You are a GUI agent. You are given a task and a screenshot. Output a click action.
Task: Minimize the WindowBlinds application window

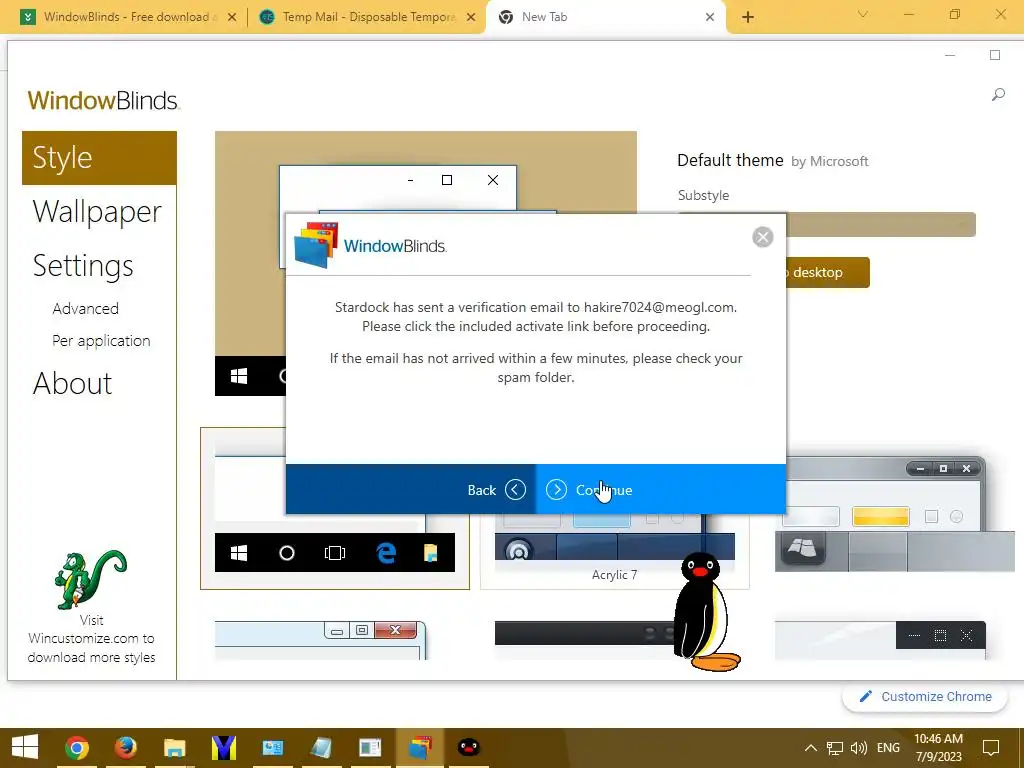(950, 56)
